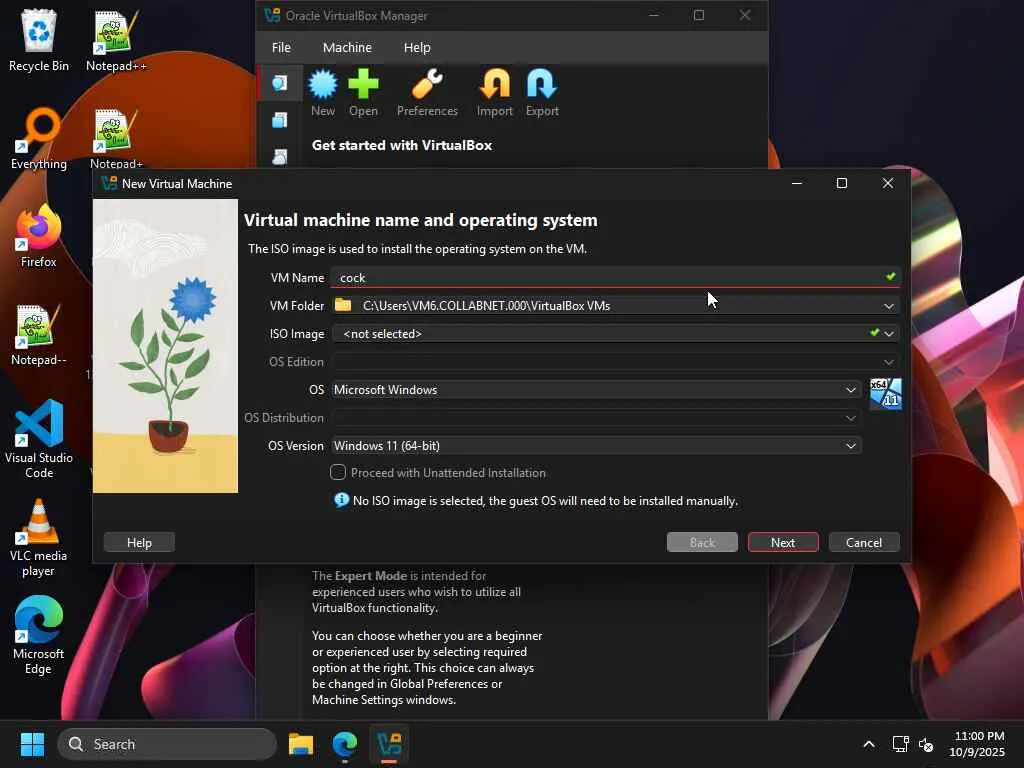The width and height of the screenshot is (1024, 768).
Task: Click the Open (green plus) toolbar icon
Action: (x=363, y=92)
